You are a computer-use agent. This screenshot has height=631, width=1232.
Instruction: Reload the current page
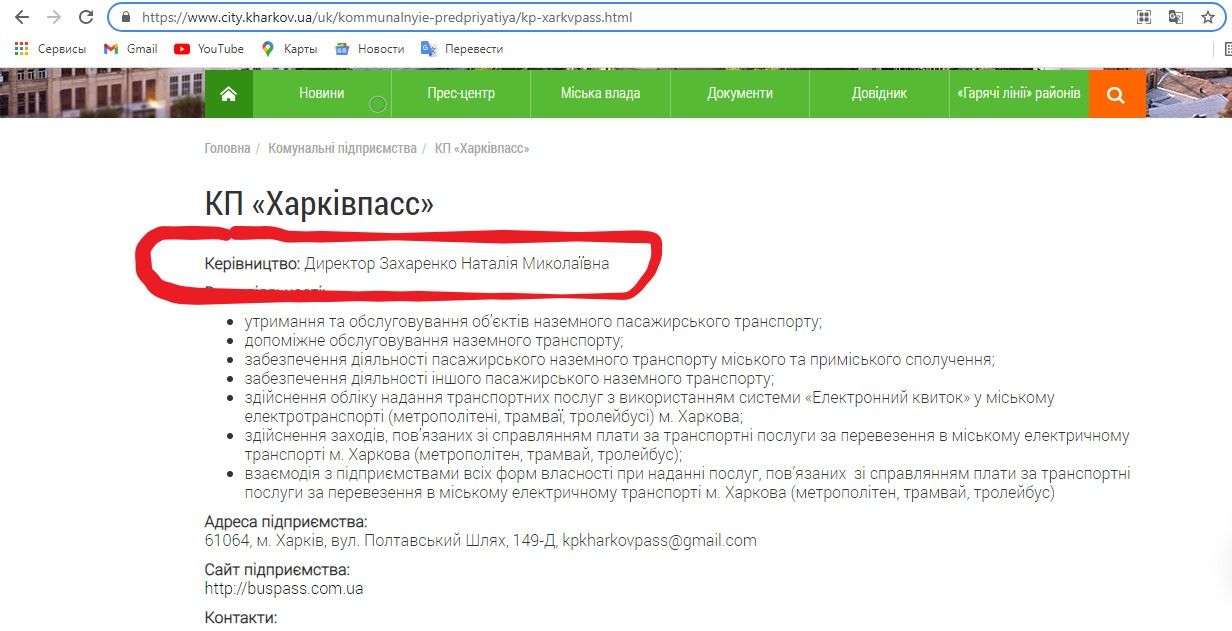coord(87,17)
